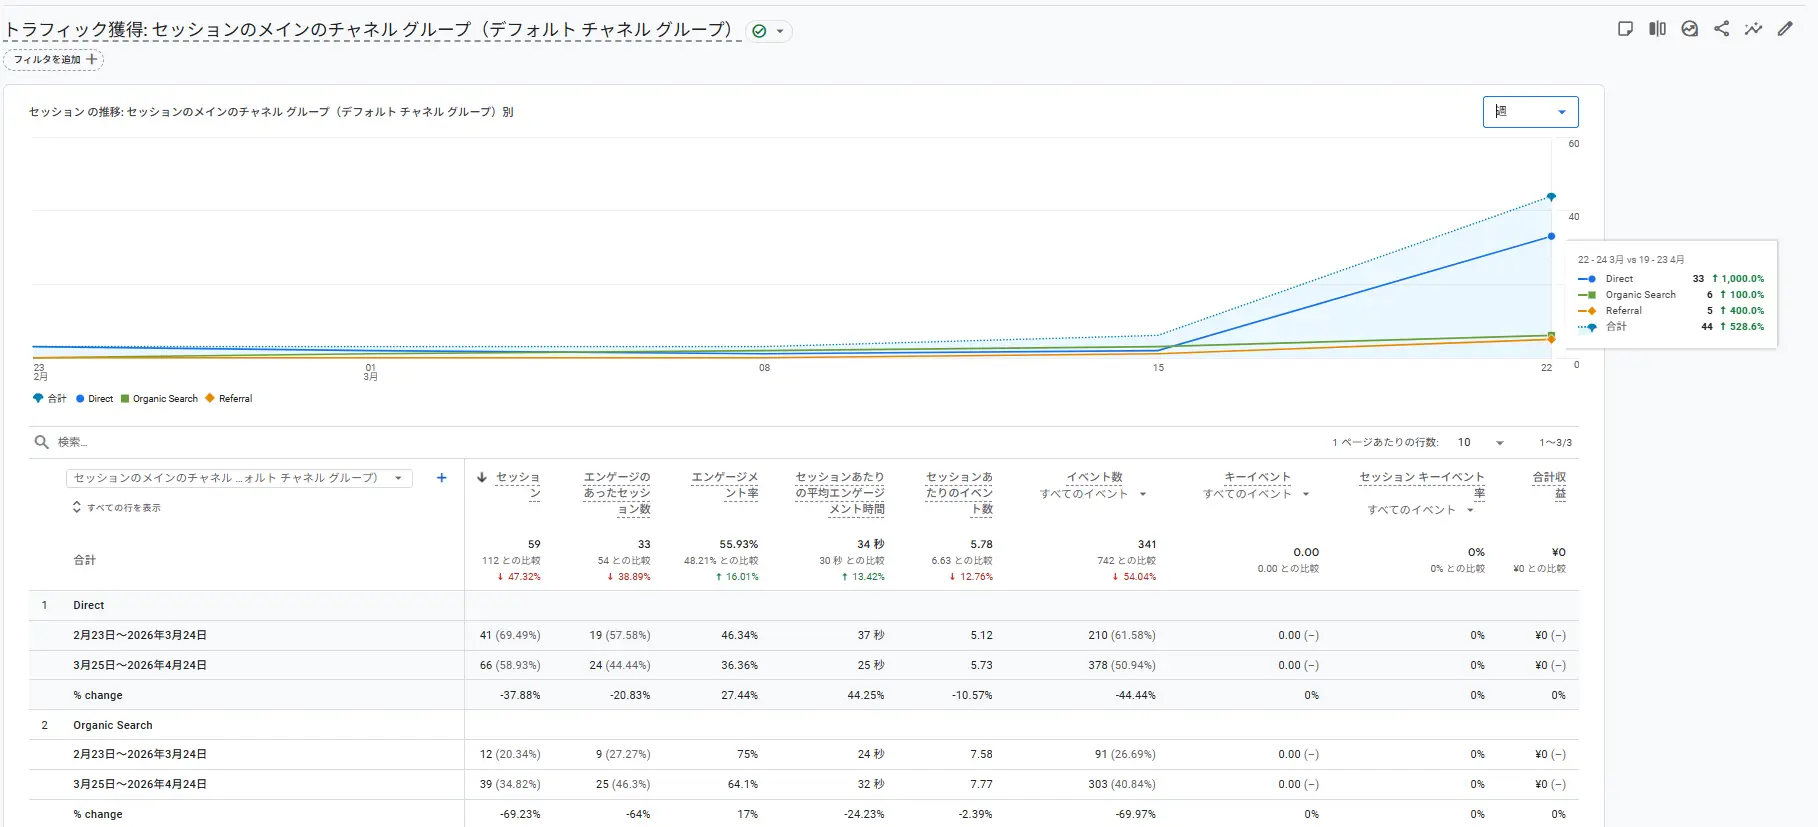Viewport: 1818px width, 827px height.
Task: Click the magnifier search icon above table
Action: tap(41, 442)
